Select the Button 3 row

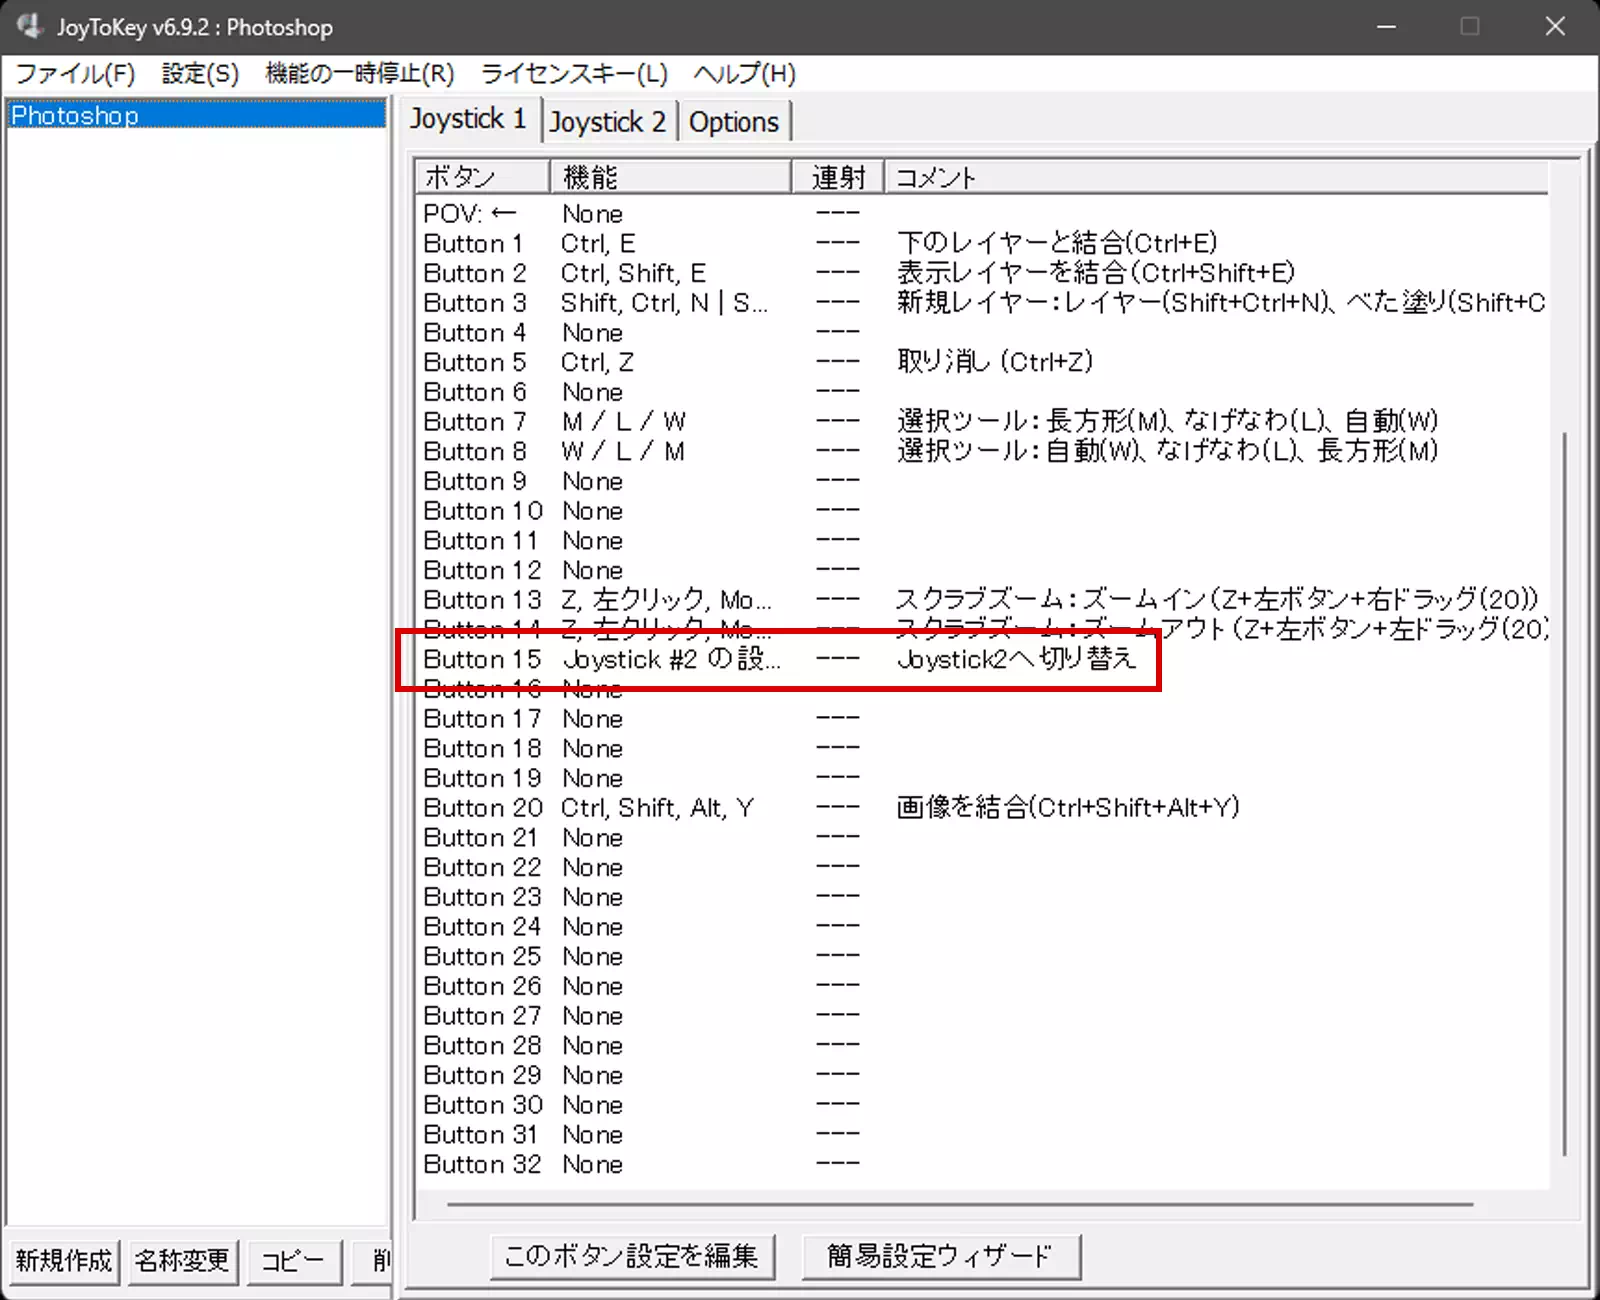(983, 303)
